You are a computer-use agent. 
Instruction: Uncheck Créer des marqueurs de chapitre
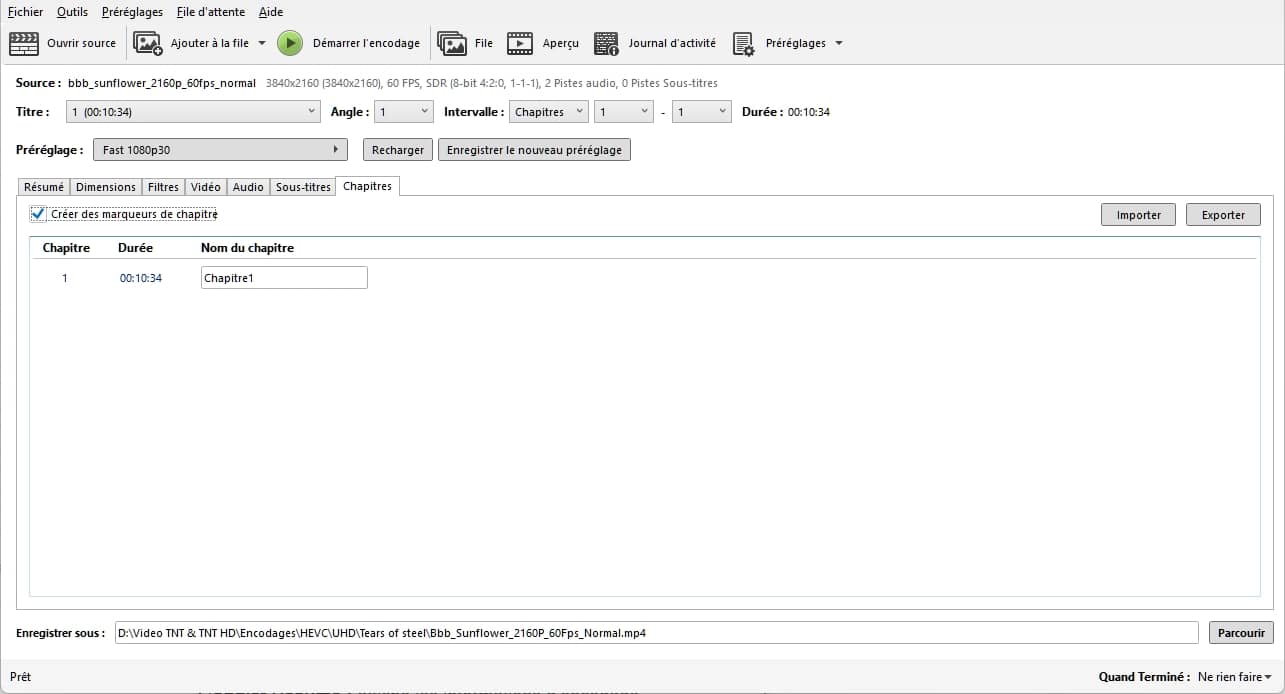click(39, 214)
